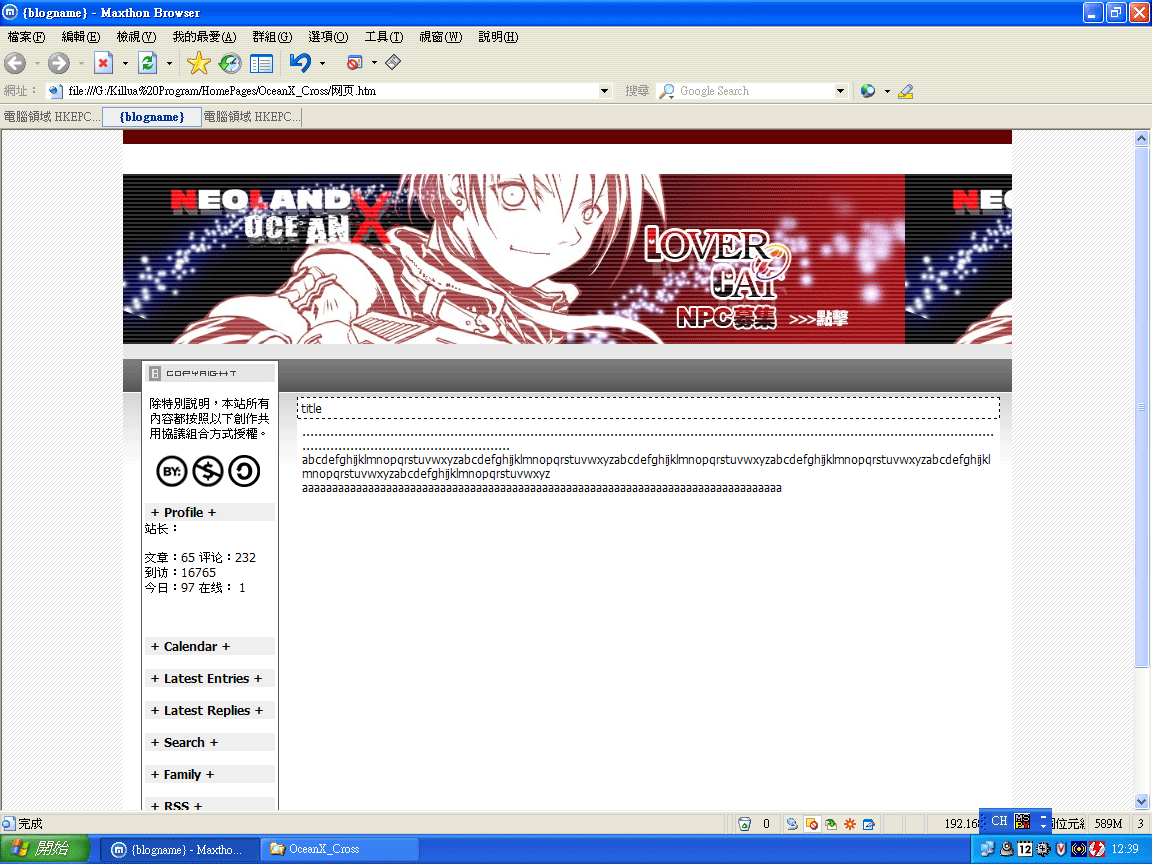This screenshot has width=1152, height=864.
Task: Click the Creative Commons BY attribution icon
Action: point(172,471)
